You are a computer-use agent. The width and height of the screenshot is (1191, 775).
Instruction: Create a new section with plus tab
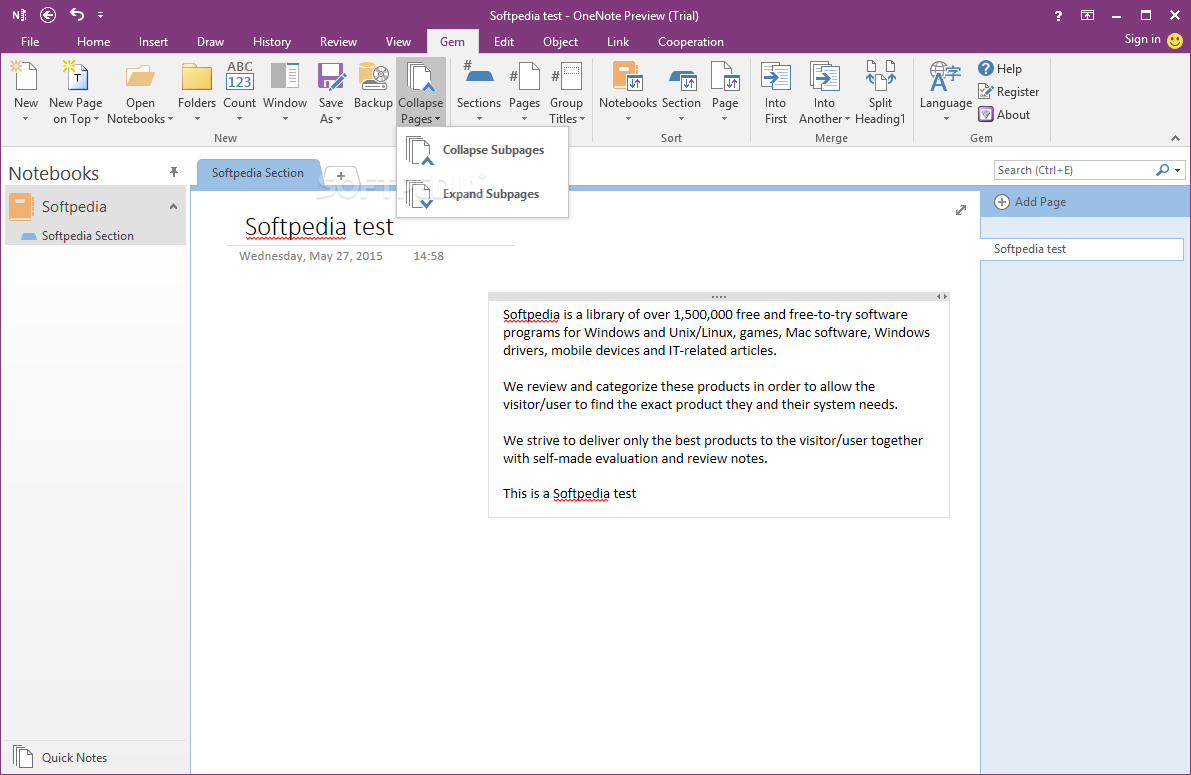tap(340, 176)
